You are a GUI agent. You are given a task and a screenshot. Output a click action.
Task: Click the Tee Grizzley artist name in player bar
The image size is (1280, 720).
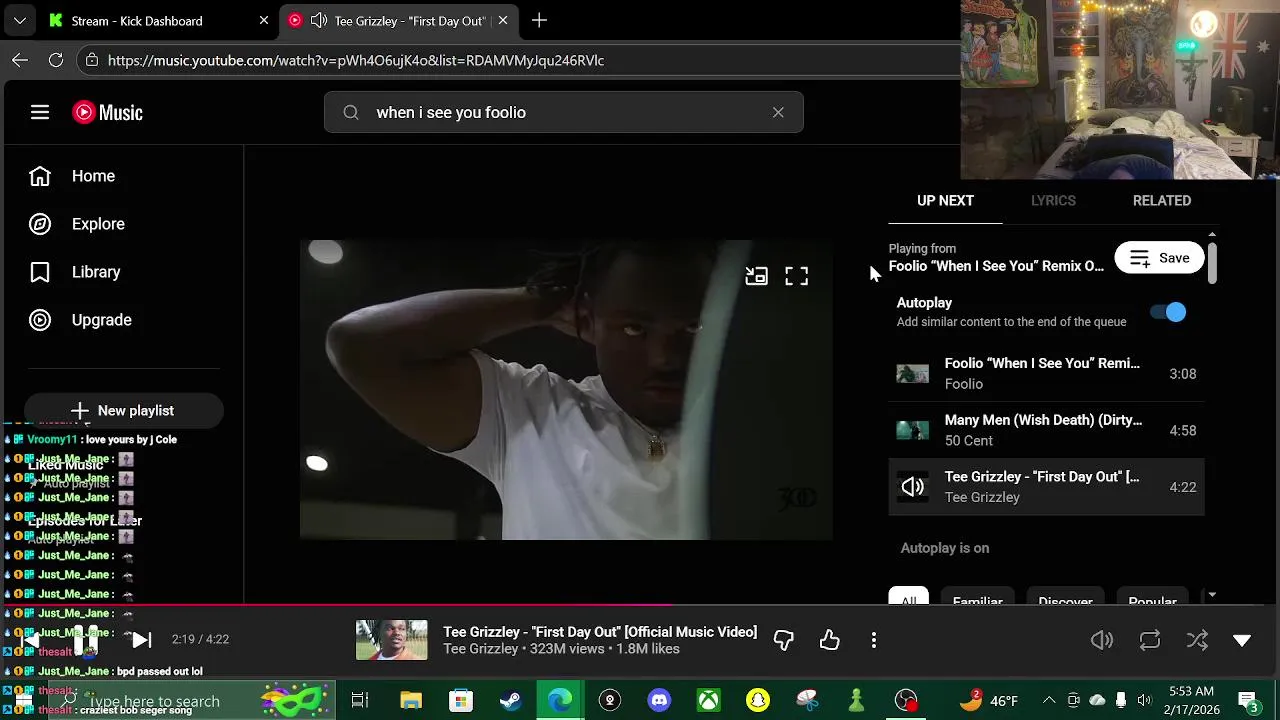pos(481,649)
